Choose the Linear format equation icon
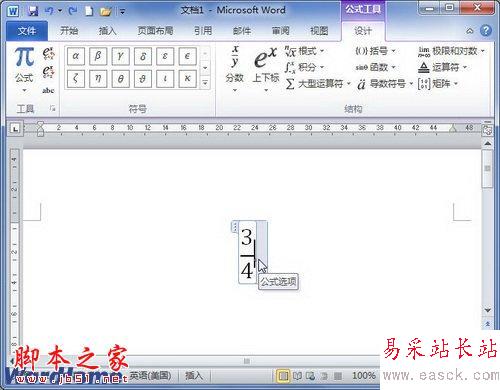Viewport: 500px width, 390px height. [48, 72]
